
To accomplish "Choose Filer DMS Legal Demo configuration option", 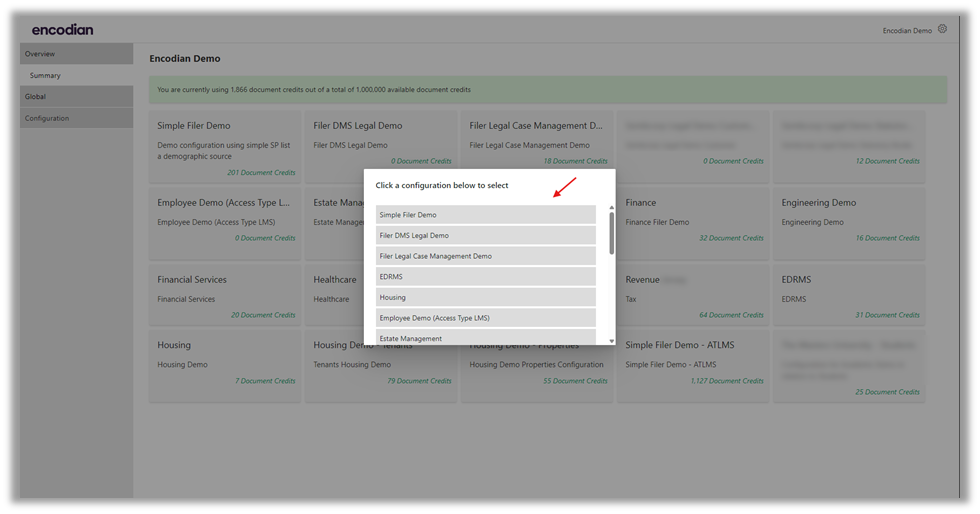I will click(486, 236).
